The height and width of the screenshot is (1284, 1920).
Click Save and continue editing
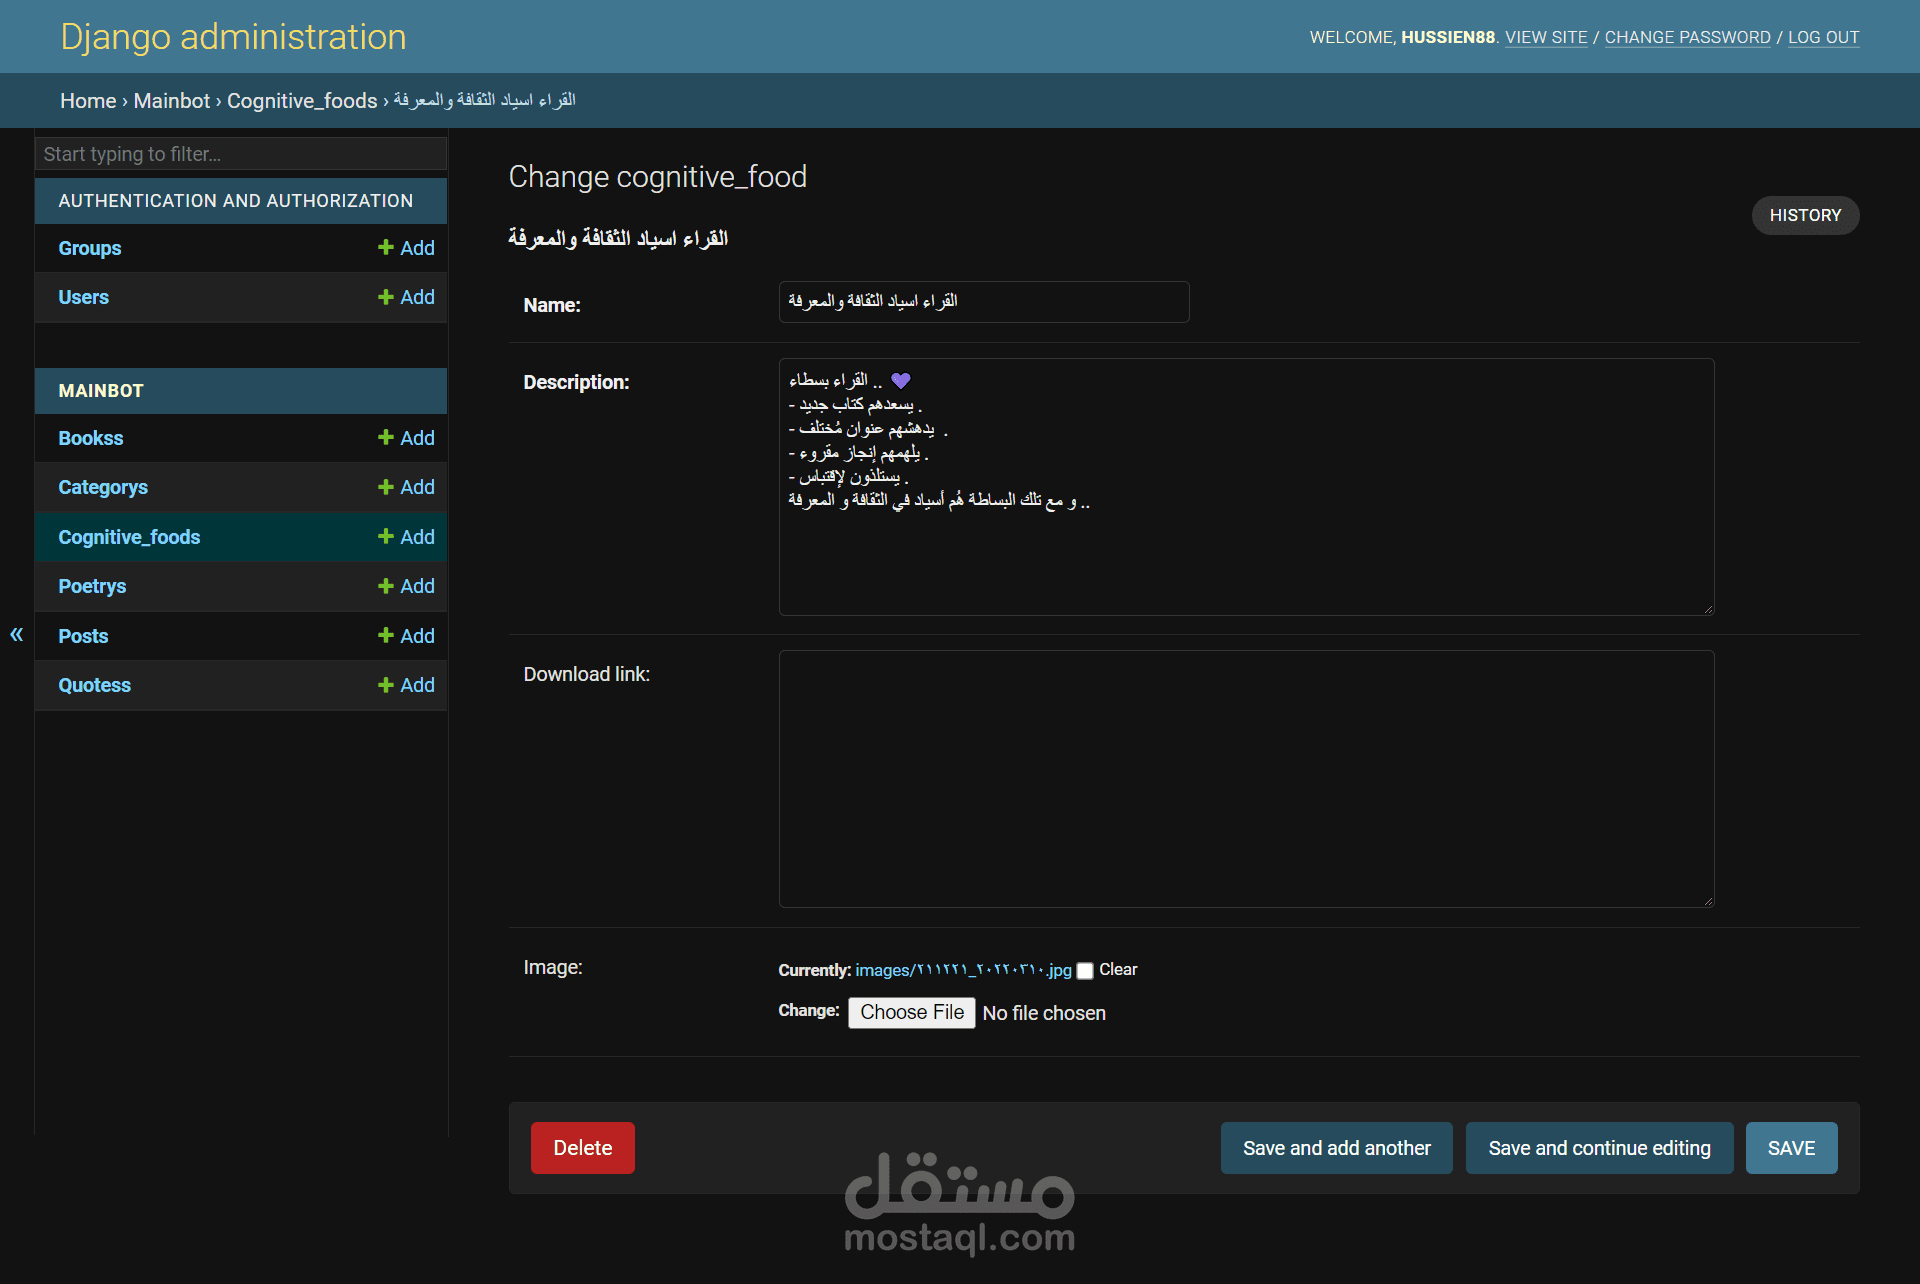[x=1599, y=1148]
